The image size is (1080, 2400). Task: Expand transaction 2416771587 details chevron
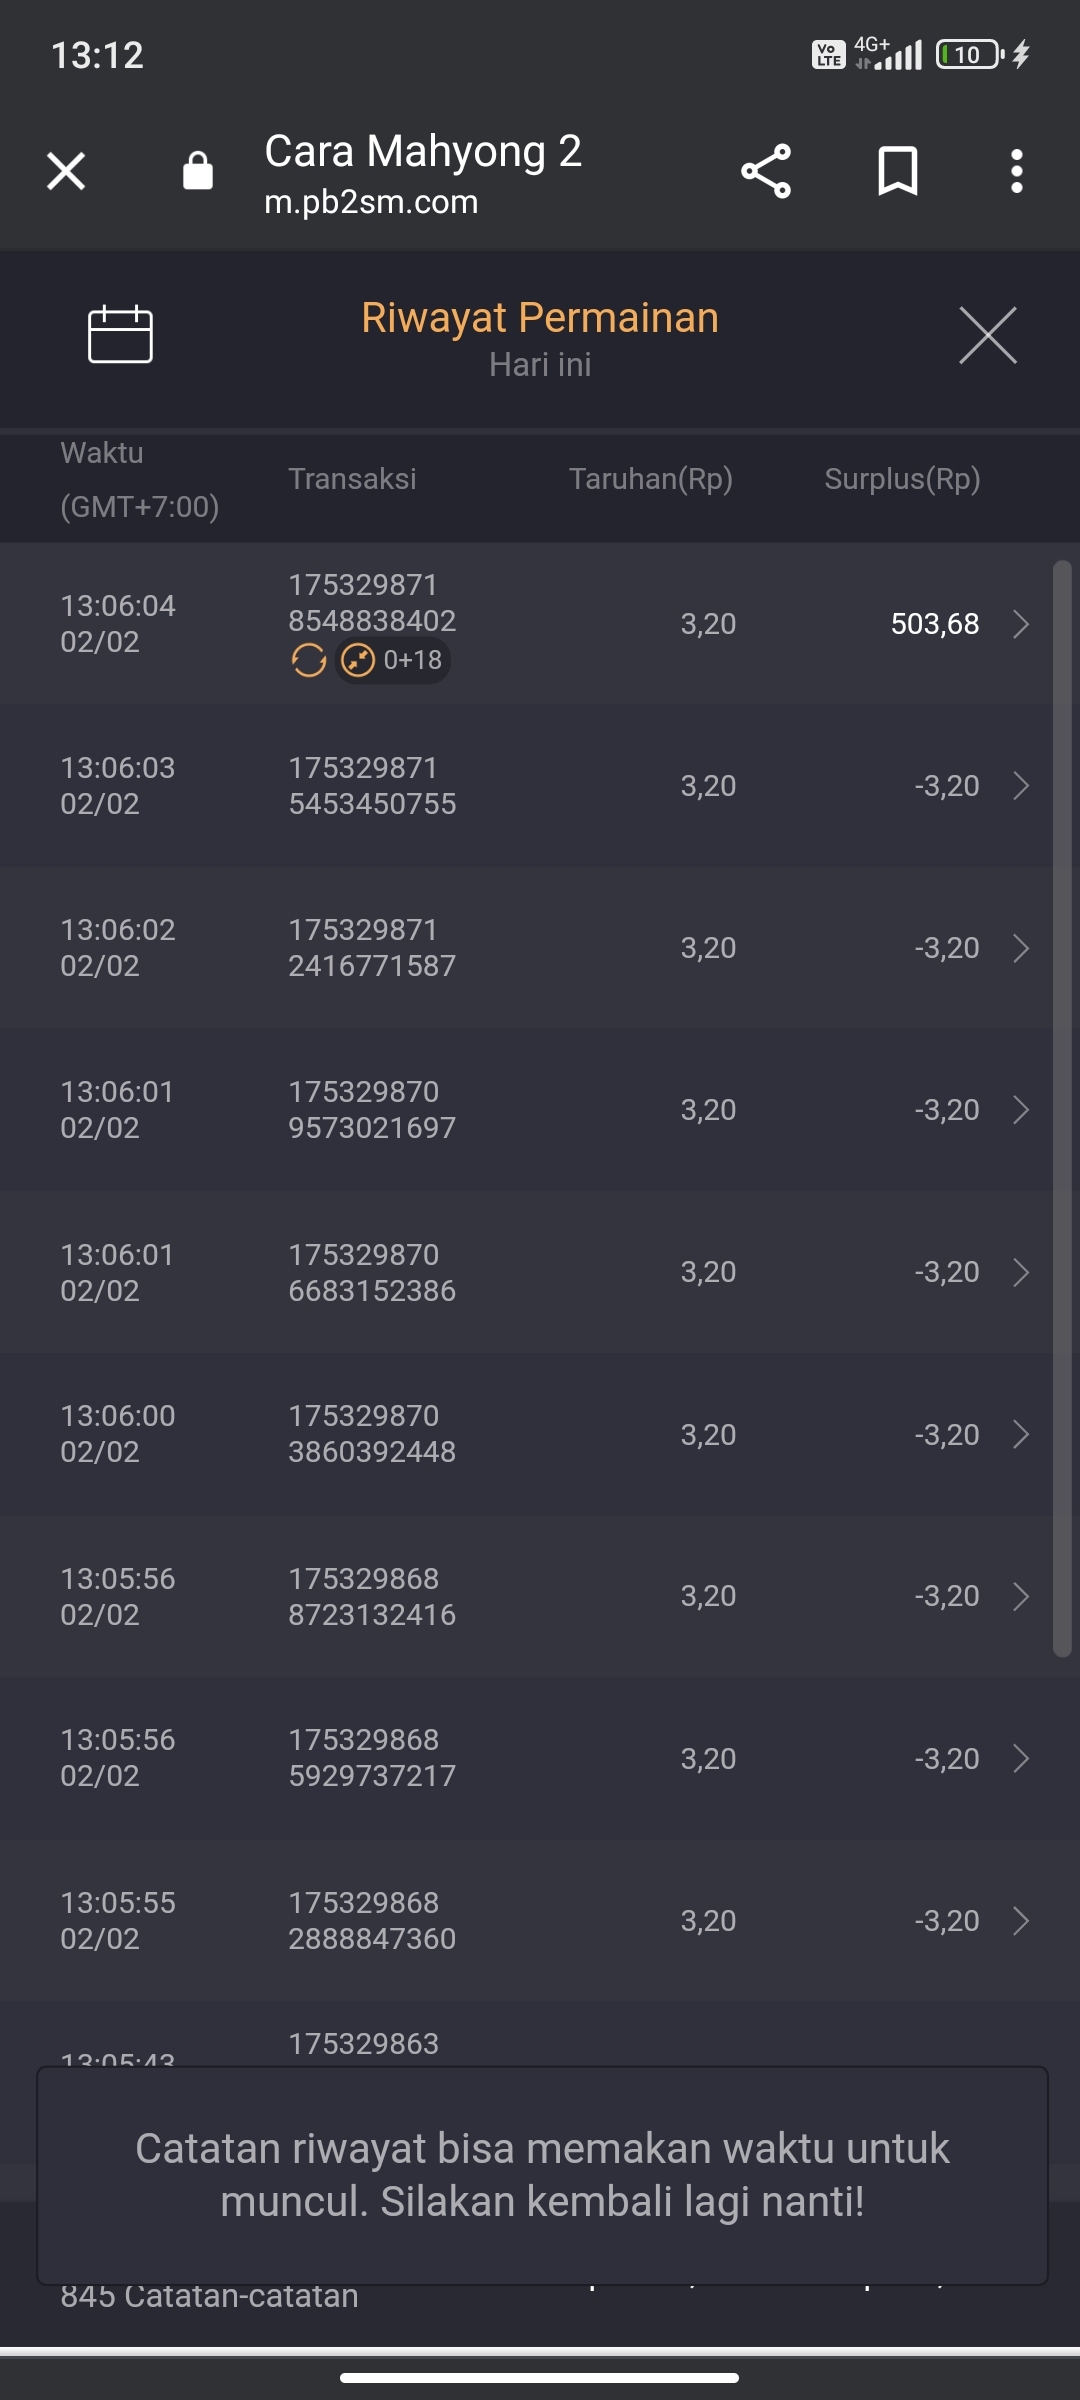(1020, 948)
